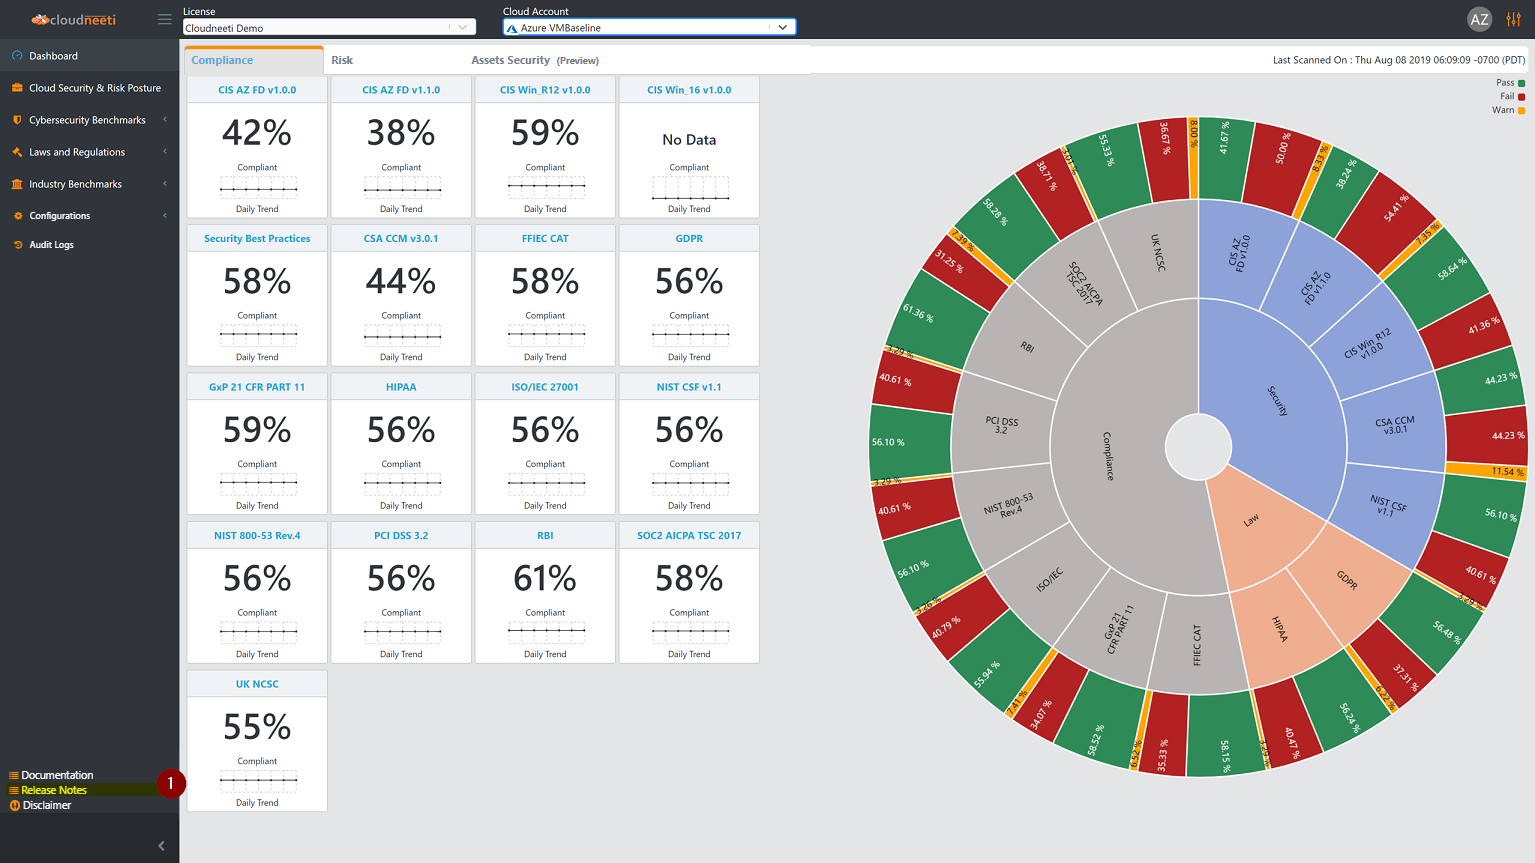Open the filter settings sliders icon
Image resolution: width=1535 pixels, height=863 pixels.
click(1514, 19)
